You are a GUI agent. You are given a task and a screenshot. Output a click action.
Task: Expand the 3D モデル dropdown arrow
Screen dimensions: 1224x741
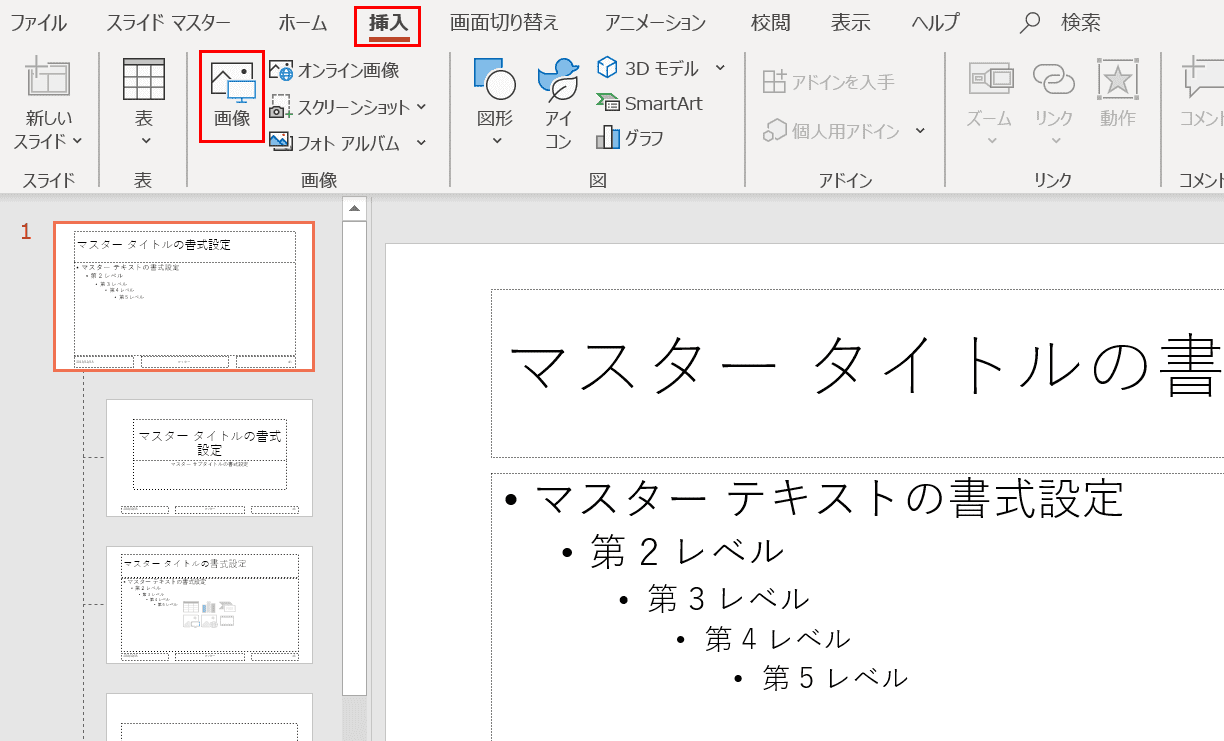tap(720, 68)
